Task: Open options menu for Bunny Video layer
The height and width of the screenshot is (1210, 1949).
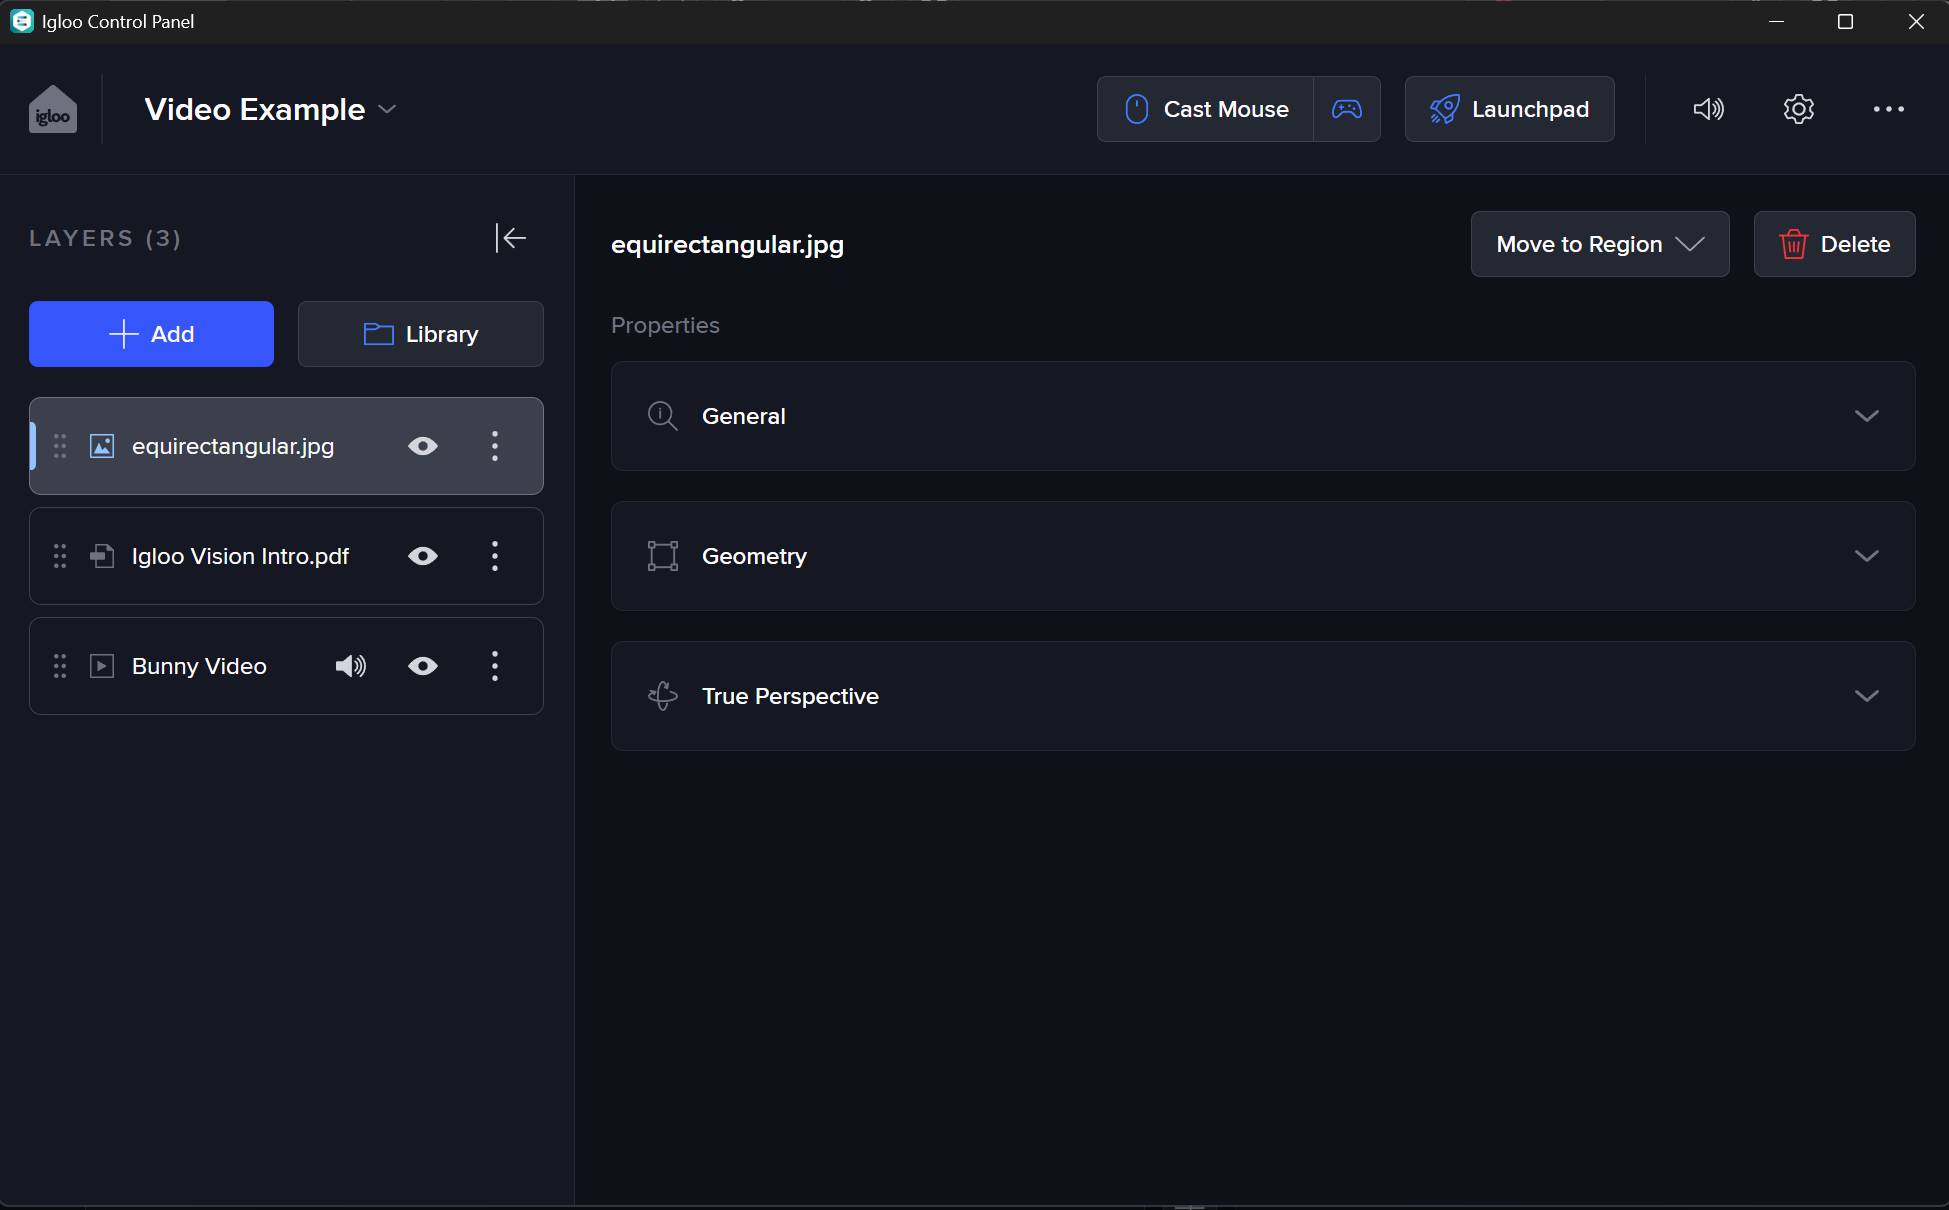Action: click(x=495, y=666)
